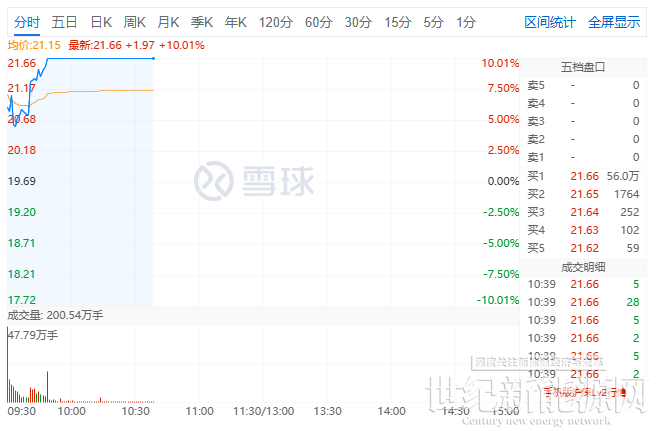The height and width of the screenshot is (431, 656).
Task: Click the 买1 bid price 21.66
Action: (584, 176)
